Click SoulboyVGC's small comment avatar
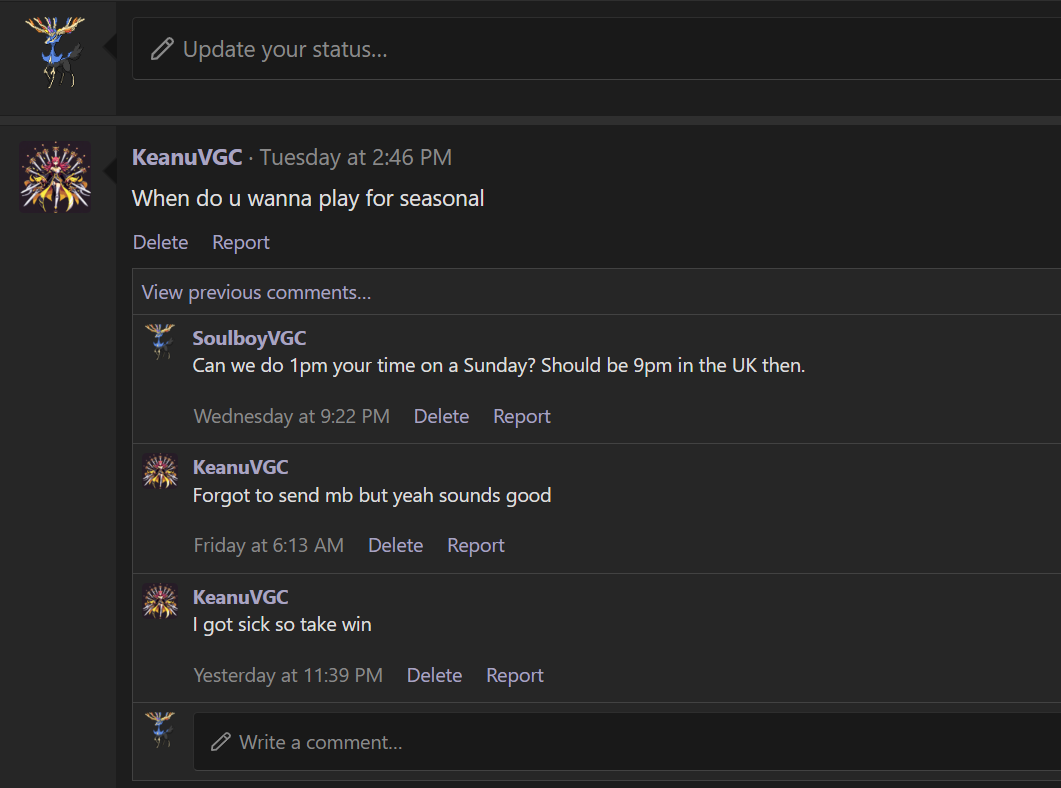This screenshot has width=1061, height=788. [160, 341]
